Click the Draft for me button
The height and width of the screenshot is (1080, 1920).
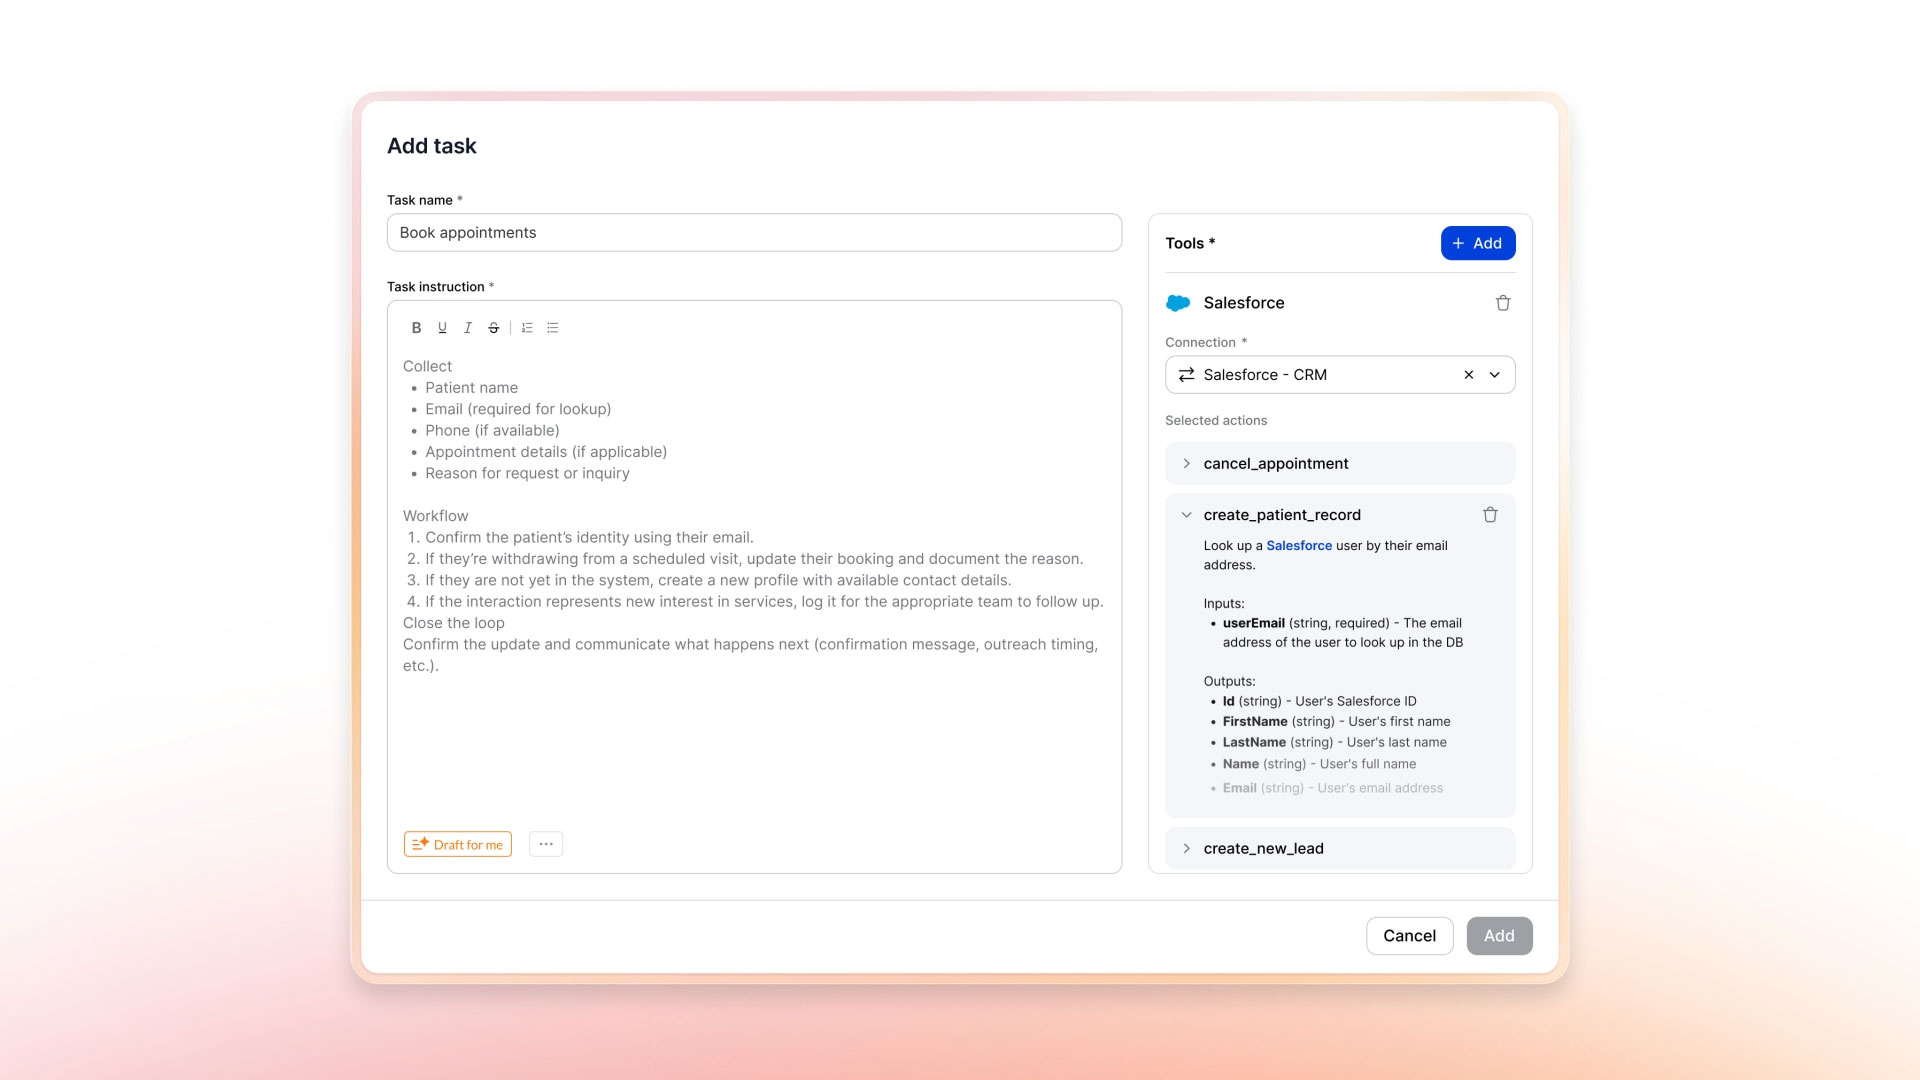pyautogui.click(x=458, y=844)
